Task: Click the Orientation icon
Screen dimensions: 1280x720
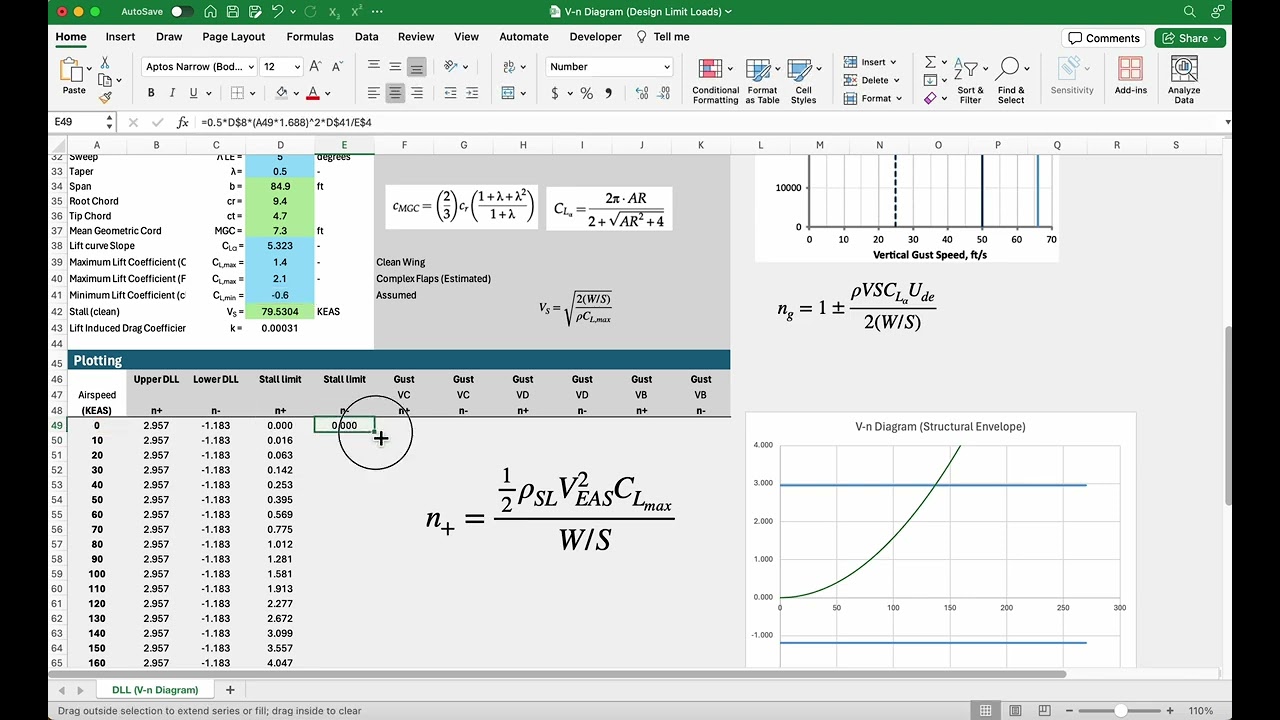Action: 451,67
